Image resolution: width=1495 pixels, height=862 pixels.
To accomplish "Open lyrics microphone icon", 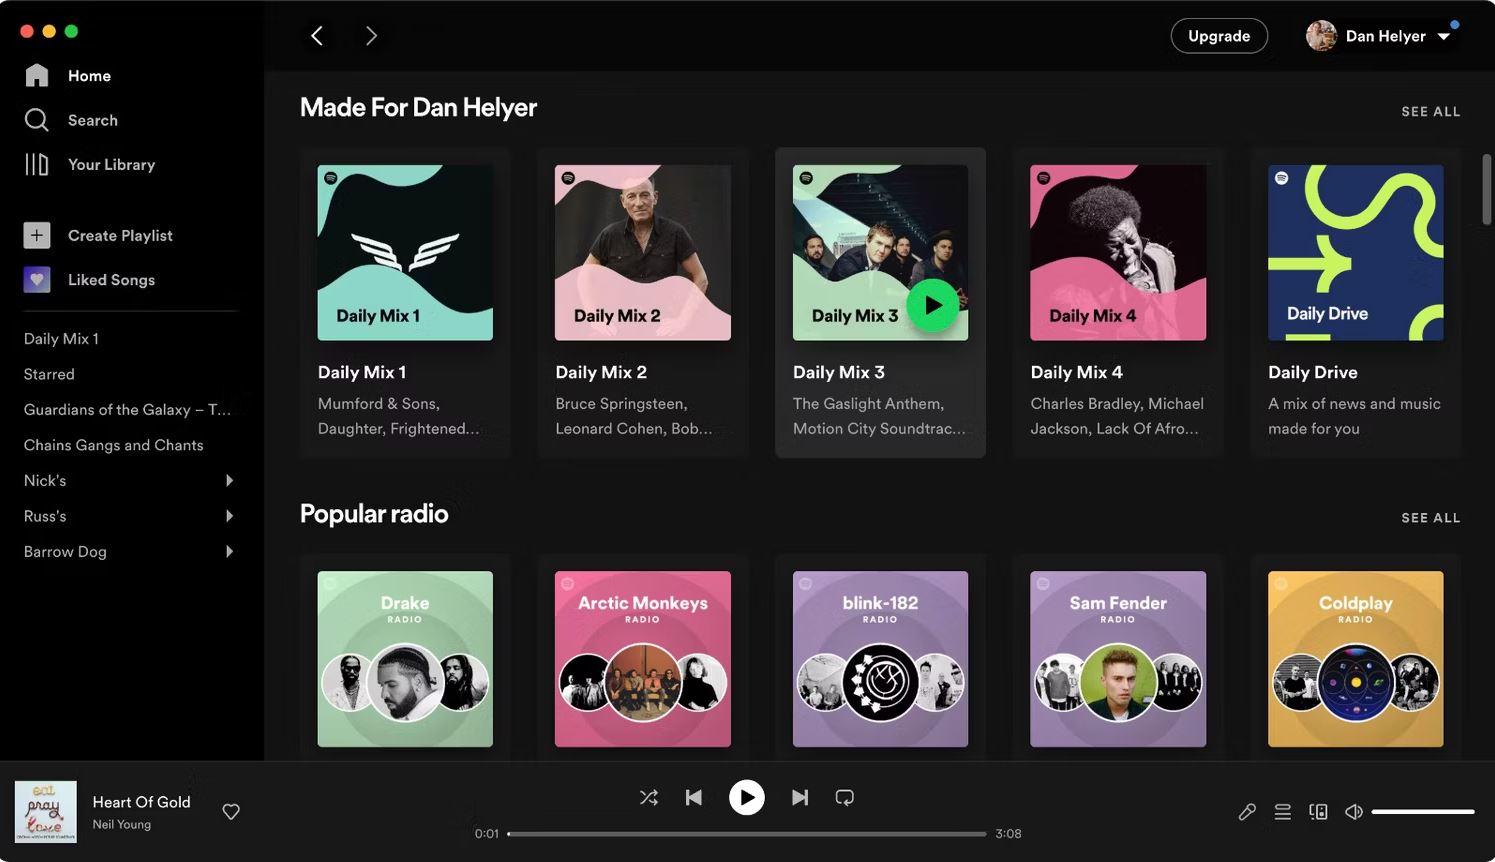I will pyautogui.click(x=1247, y=812).
